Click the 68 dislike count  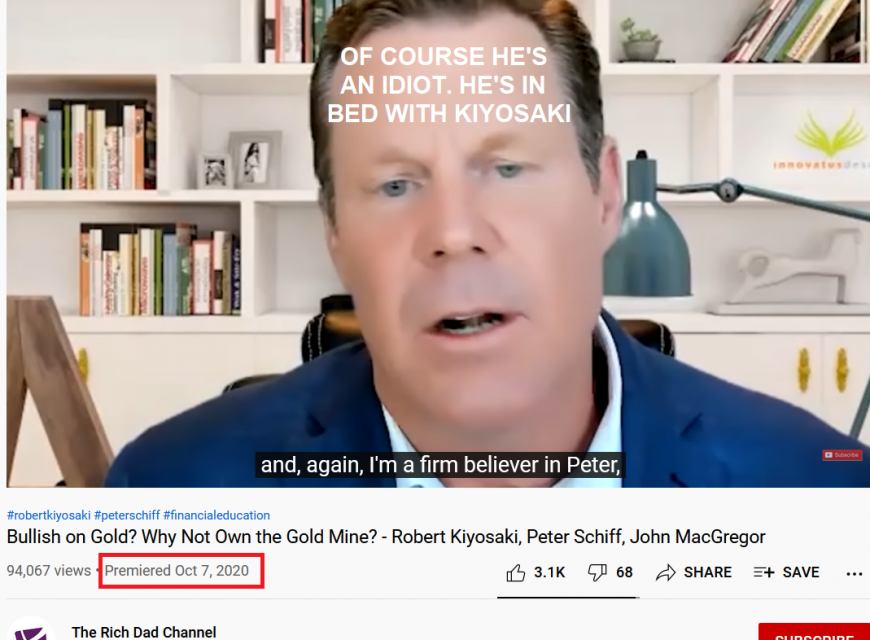click(x=624, y=572)
